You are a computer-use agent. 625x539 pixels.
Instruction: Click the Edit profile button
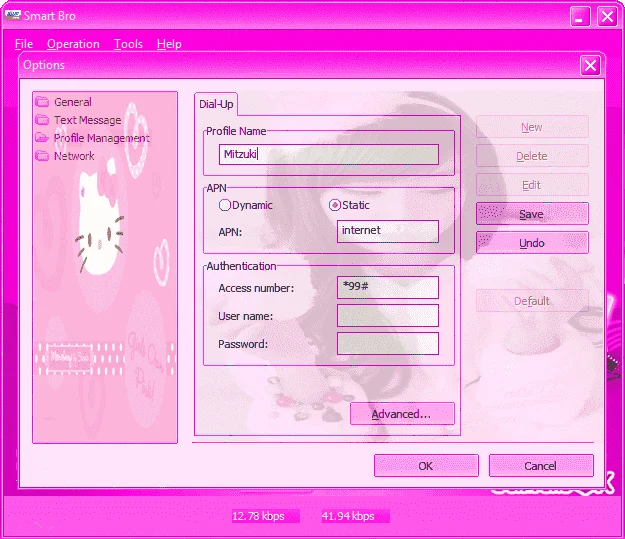coord(532,185)
